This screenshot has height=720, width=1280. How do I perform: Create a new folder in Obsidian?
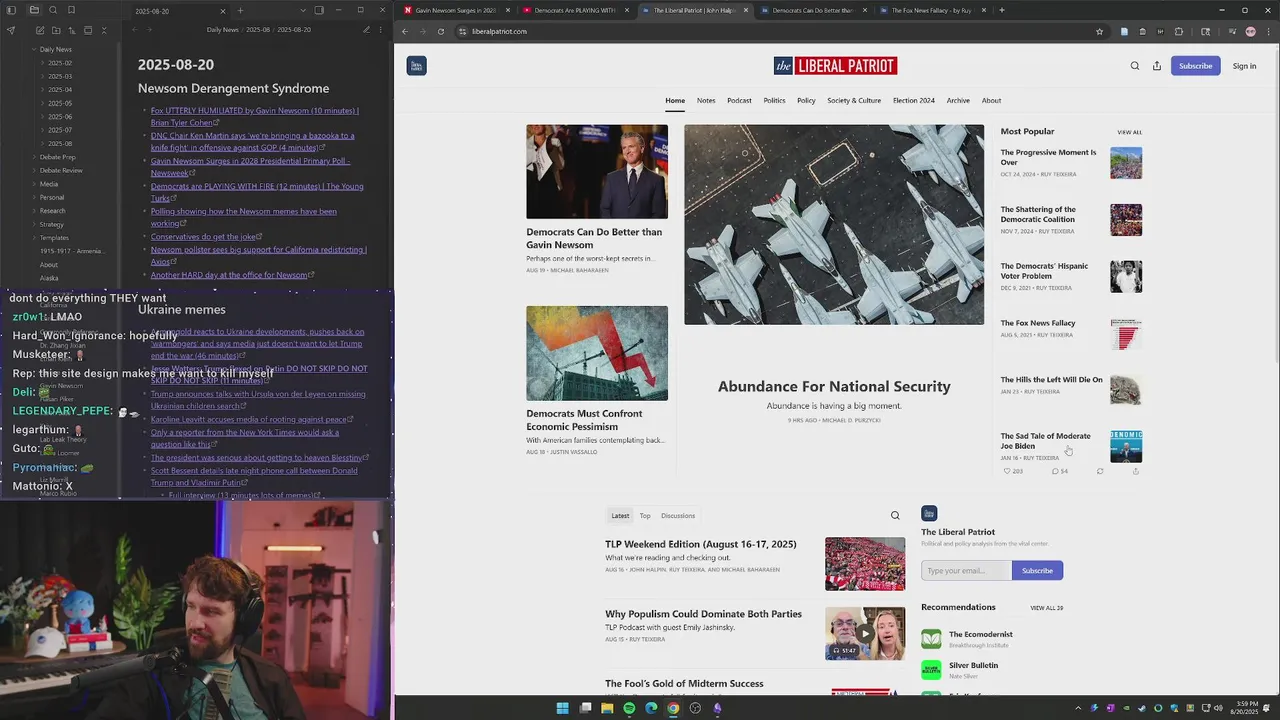[x=56, y=30]
